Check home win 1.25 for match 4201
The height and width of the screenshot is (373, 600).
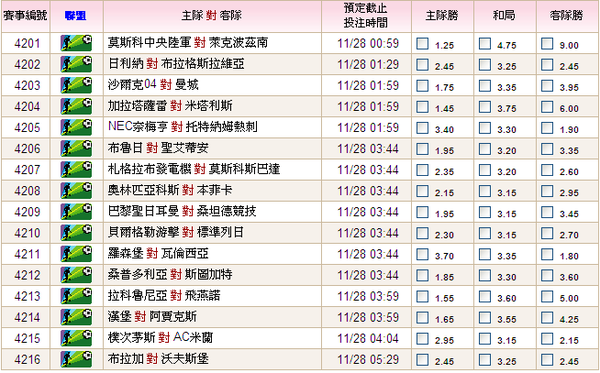point(422,44)
